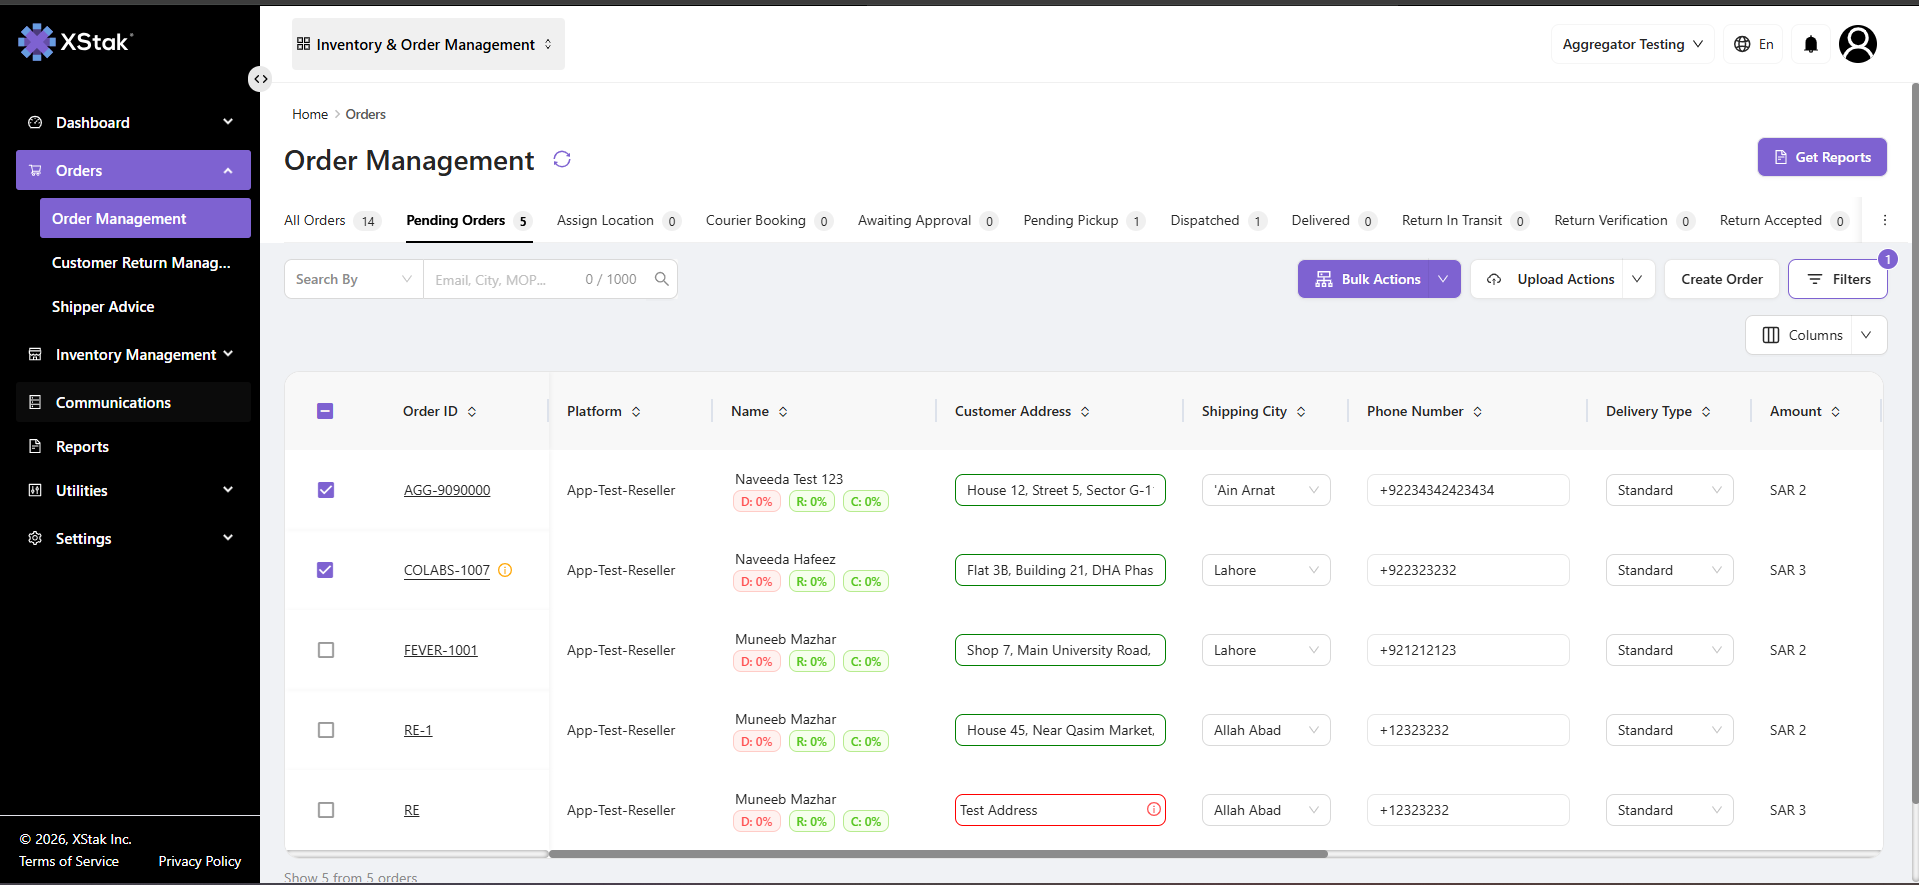Open the user profile avatar
This screenshot has width=1919, height=885.
pyautogui.click(x=1858, y=44)
